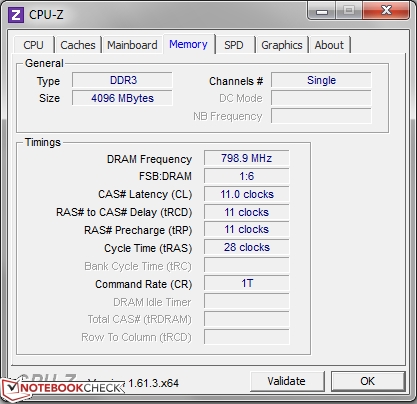The image size is (417, 404).
Task: Click the version text 1.61.3.x64
Action: [154, 383]
